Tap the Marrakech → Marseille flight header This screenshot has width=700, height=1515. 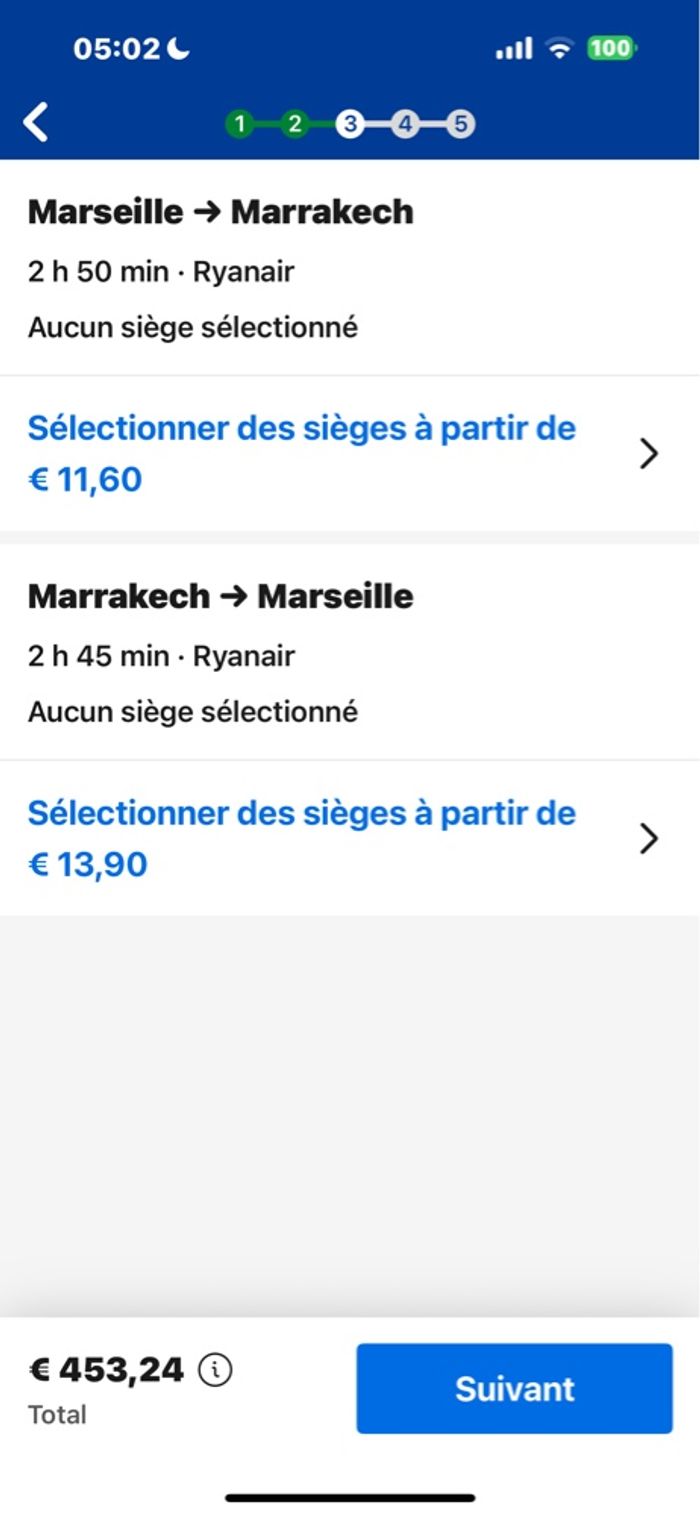point(220,596)
